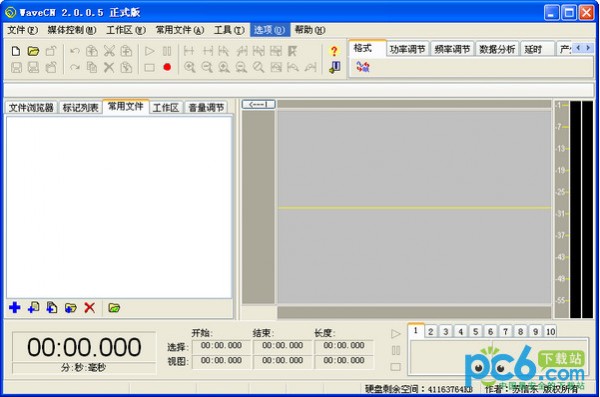
Task: Add a favorite file with the blue plus icon
Action: click(15, 307)
